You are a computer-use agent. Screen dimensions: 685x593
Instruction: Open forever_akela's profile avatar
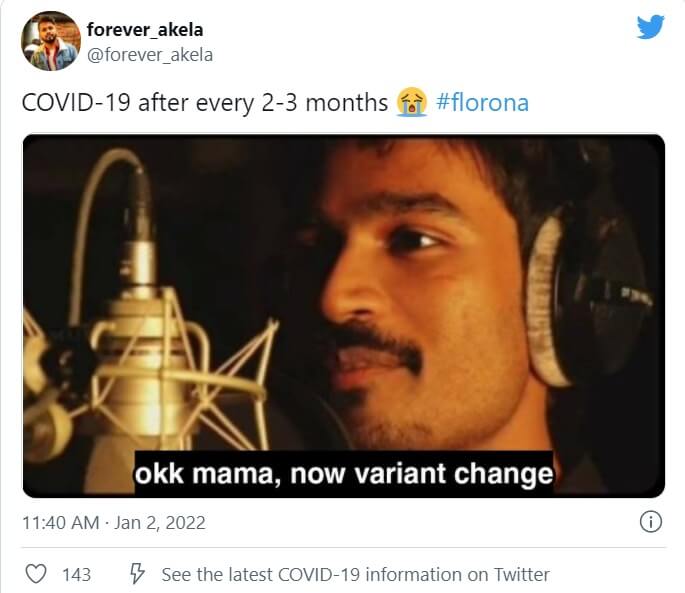click(51, 41)
